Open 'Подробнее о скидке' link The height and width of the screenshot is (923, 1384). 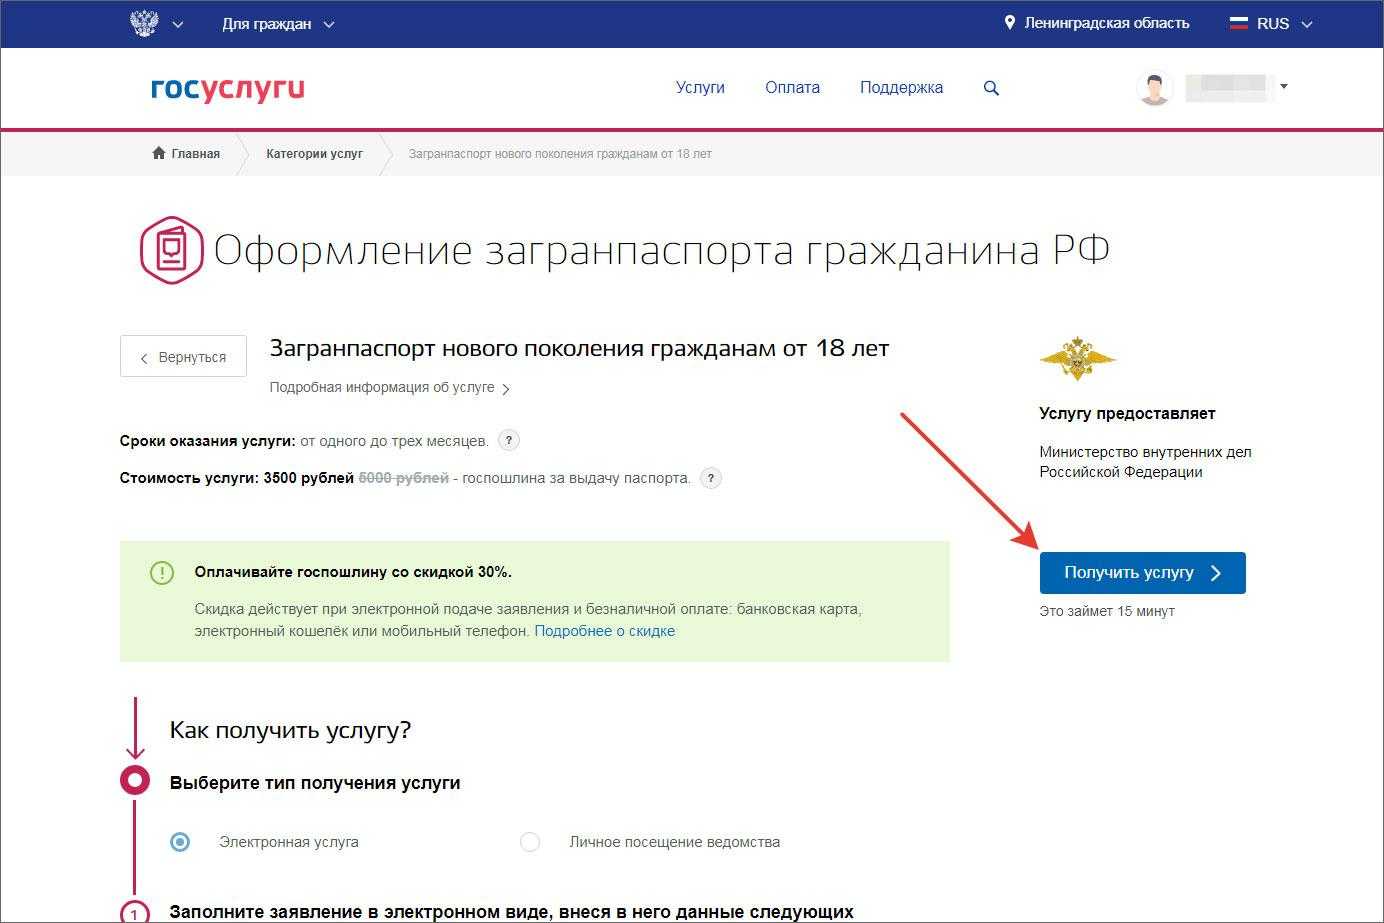pos(604,631)
